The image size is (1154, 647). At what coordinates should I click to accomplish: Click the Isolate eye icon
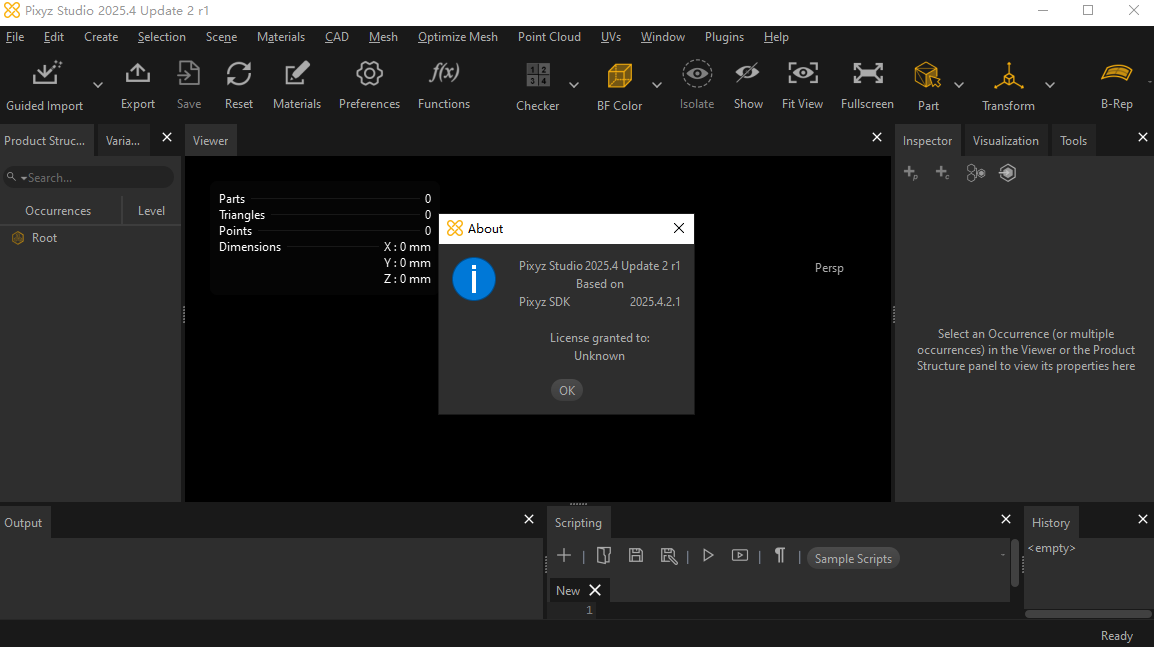[x=697, y=74]
